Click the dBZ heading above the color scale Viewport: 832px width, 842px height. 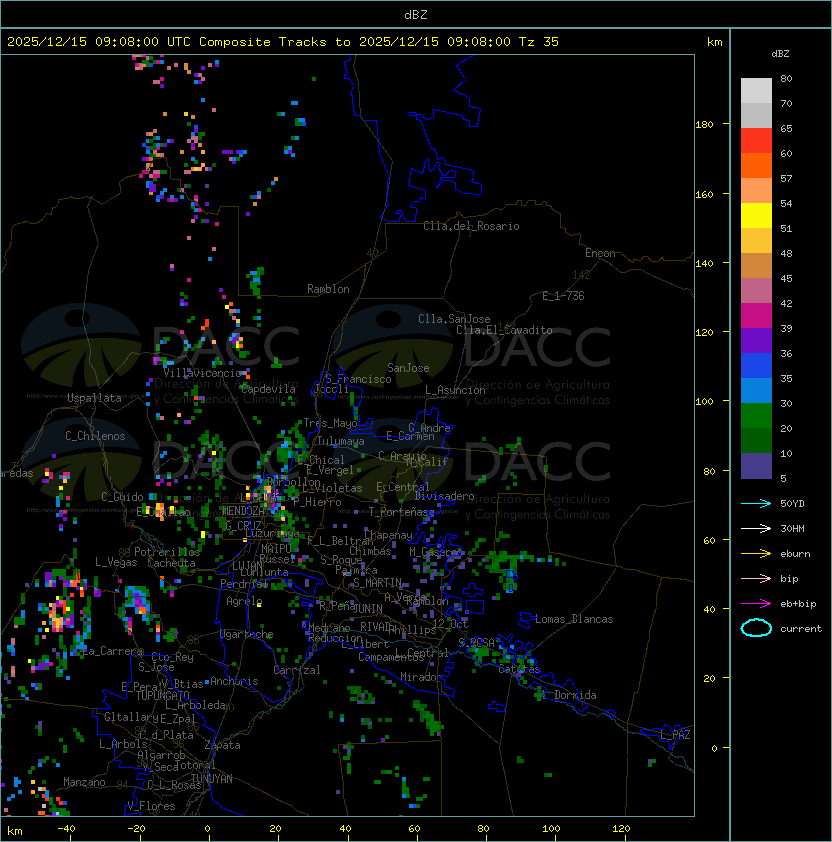click(780, 54)
